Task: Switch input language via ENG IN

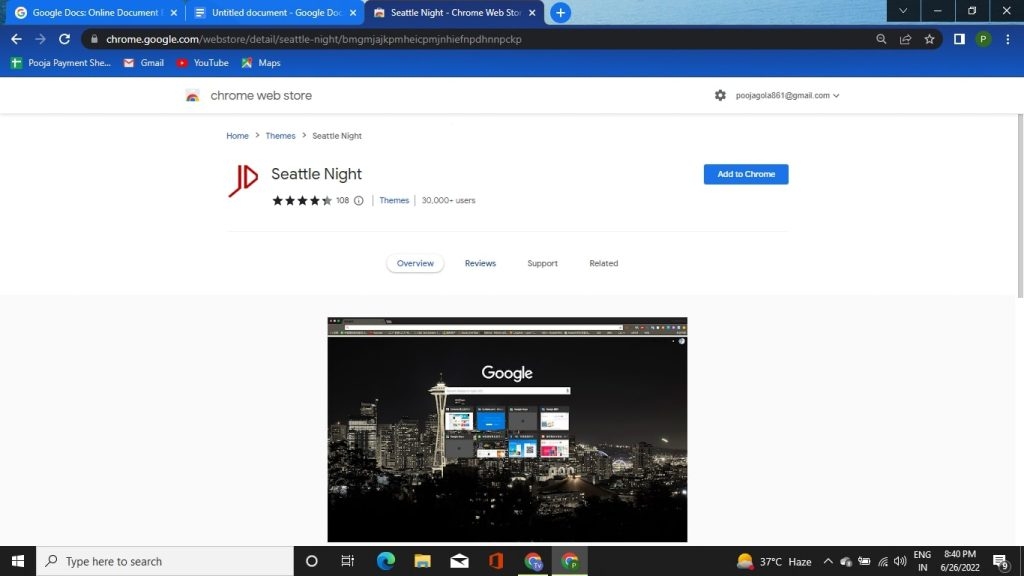Action: coord(922,561)
